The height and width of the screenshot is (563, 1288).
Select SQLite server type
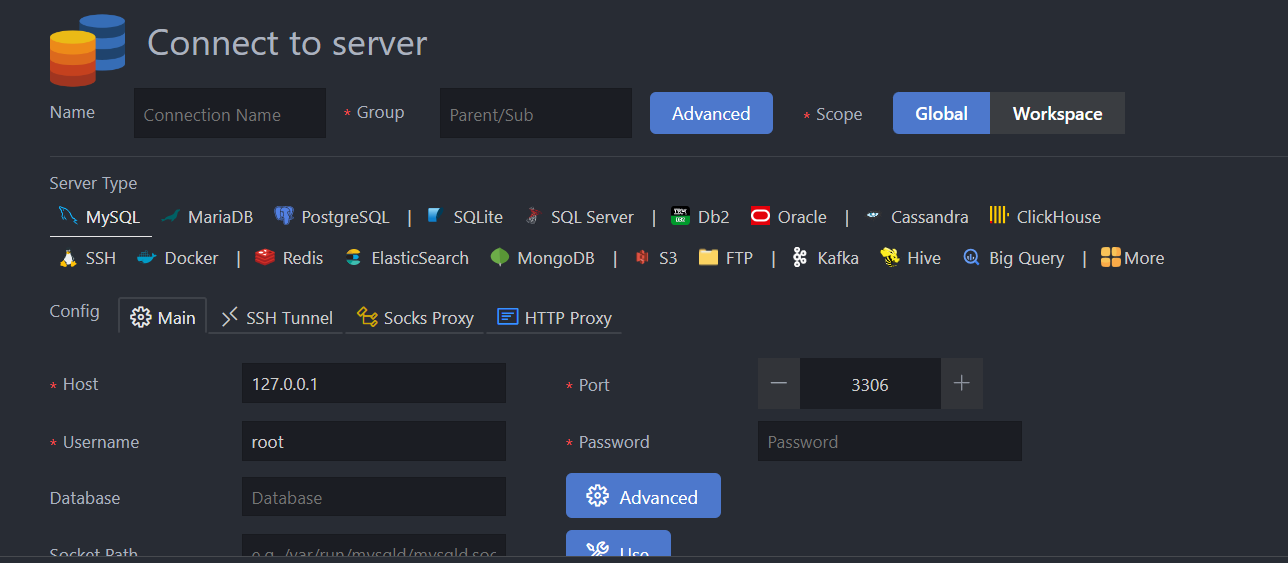coord(464,217)
